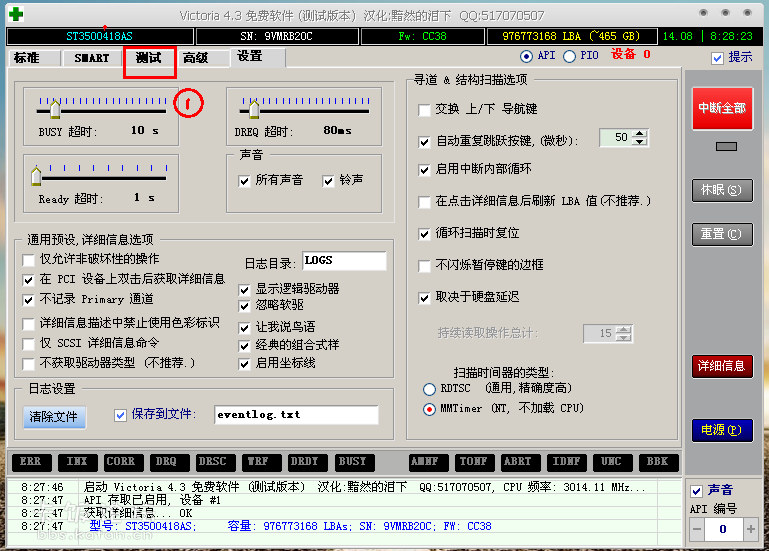The height and width of the screenshot is (551, 769).
Task: Select the API access mode radio
Action: point(526,56)
